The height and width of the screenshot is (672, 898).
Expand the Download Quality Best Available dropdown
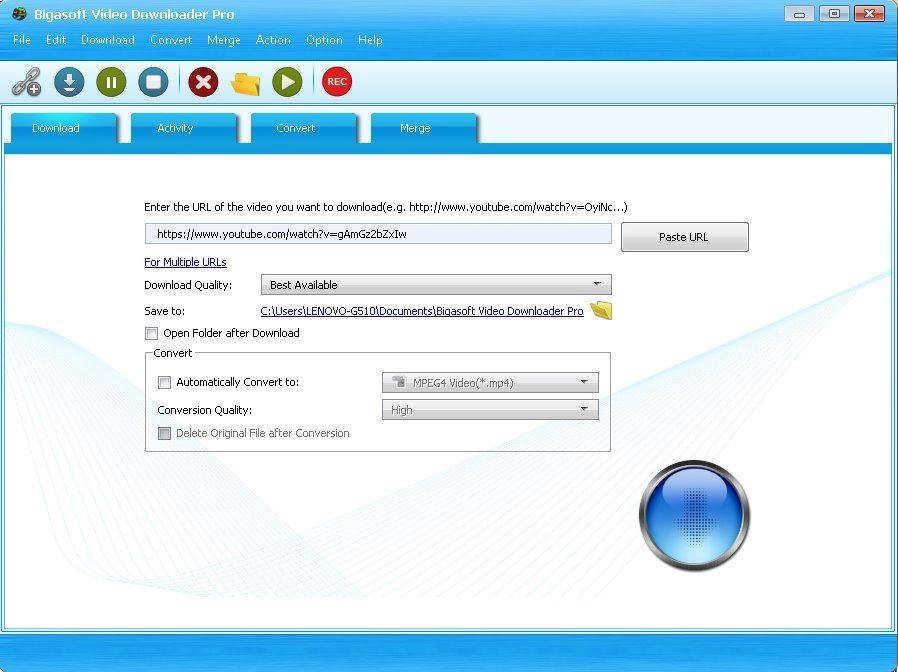click(x=436, y=285)
